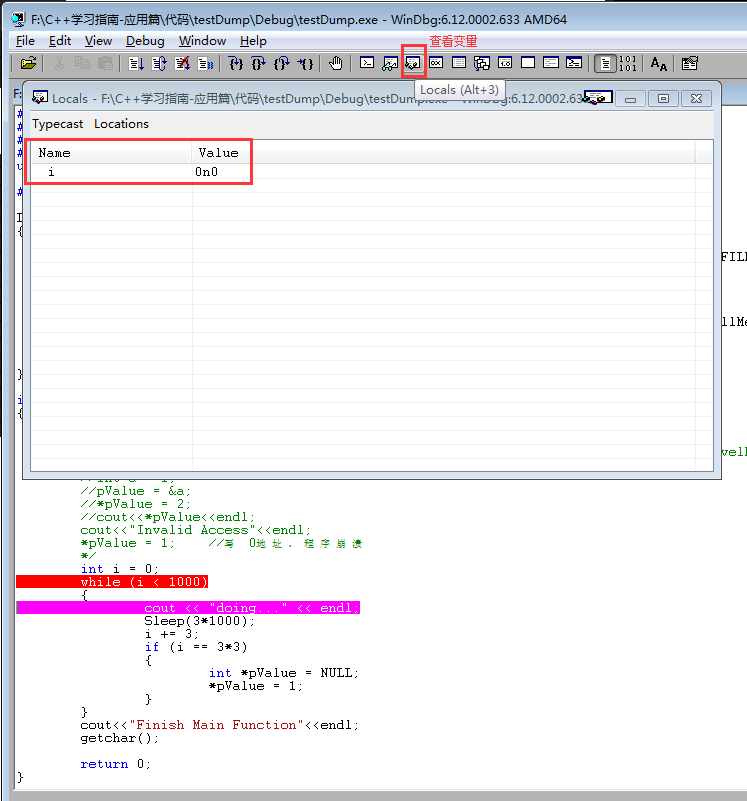The height and width of the screenshot is (801, 747).
Task: Click the Cut scissors toolbar icon
Action: (x=59, y=63)
